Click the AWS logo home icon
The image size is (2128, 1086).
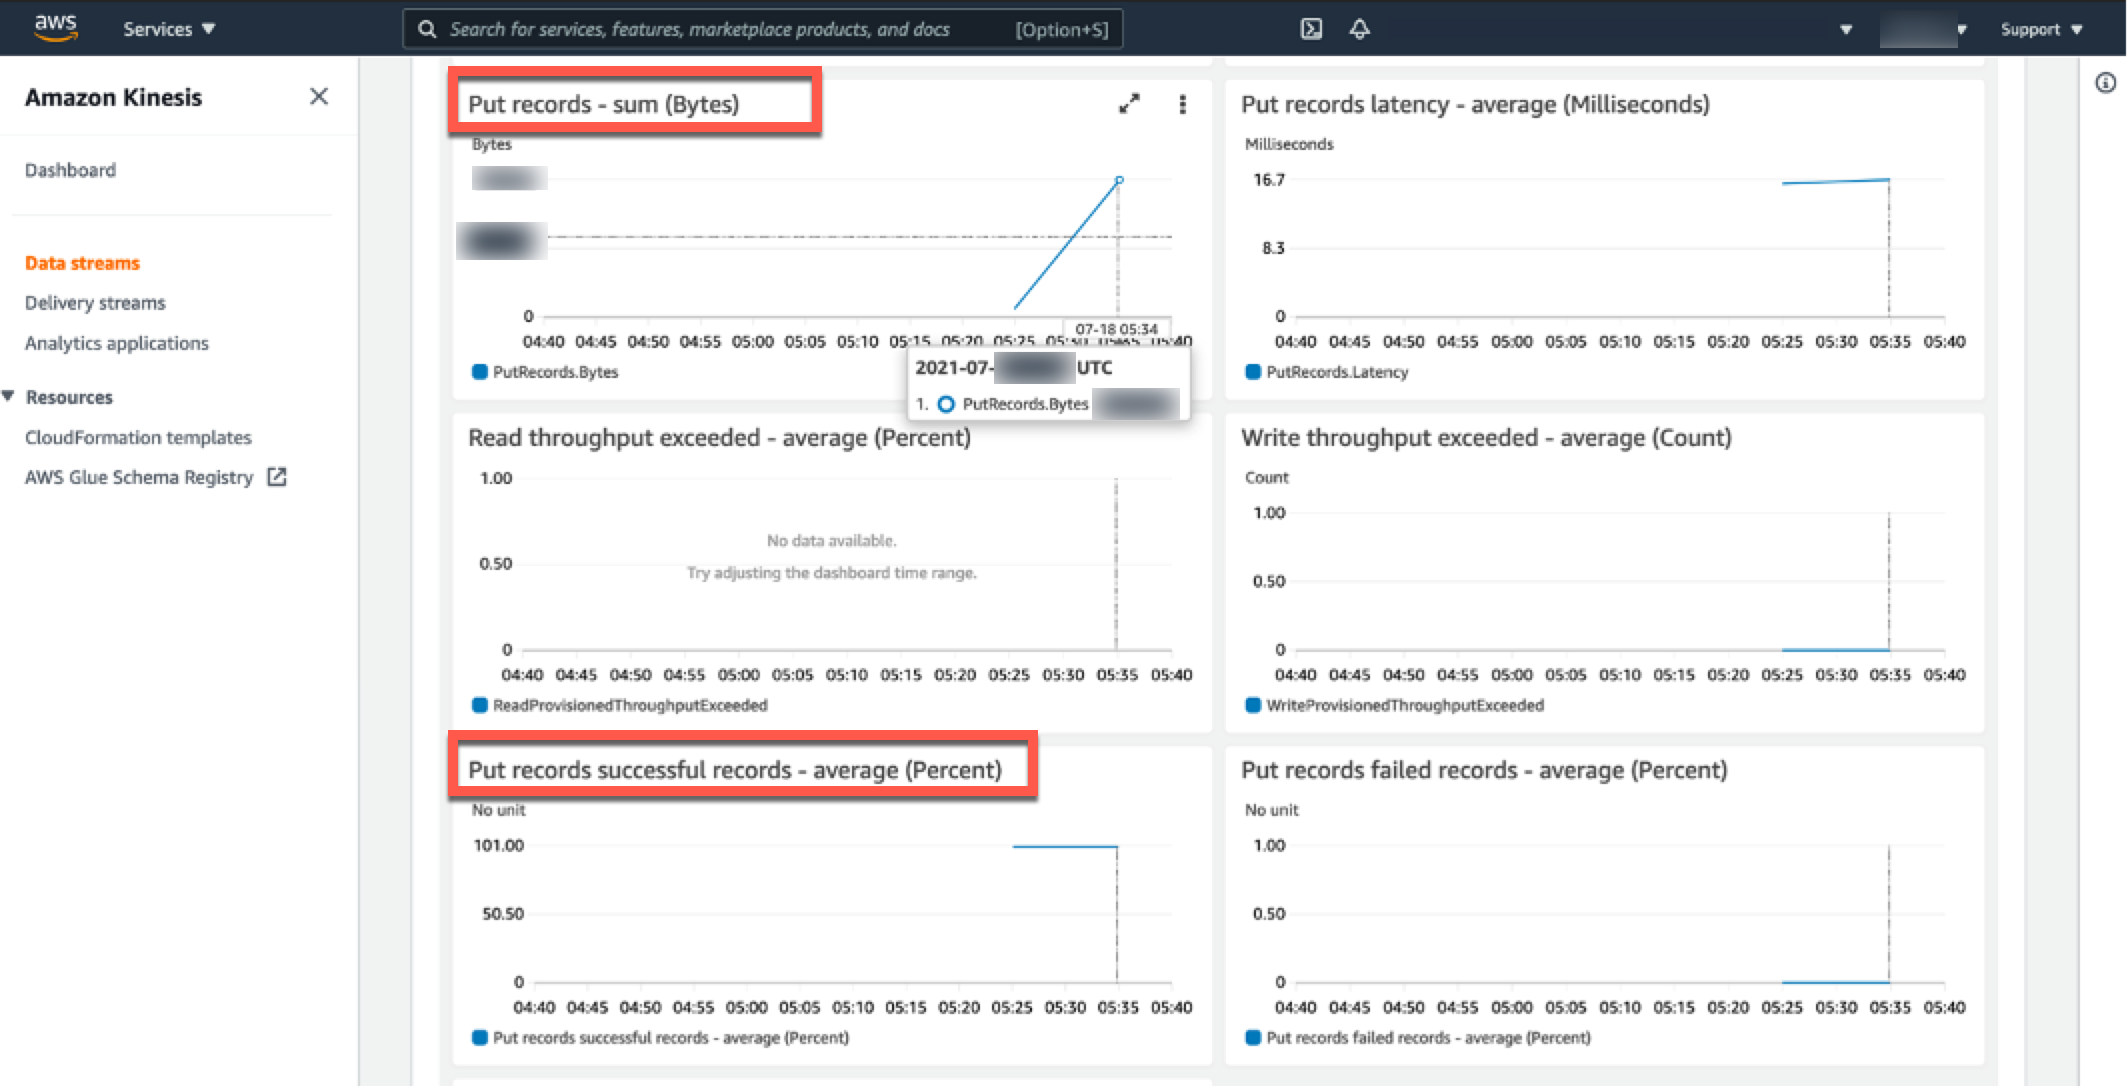[x=55, y=28]
